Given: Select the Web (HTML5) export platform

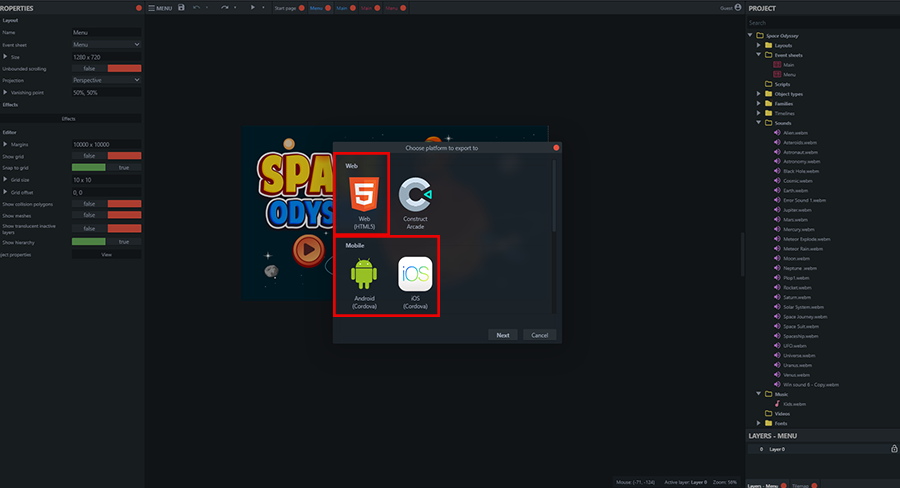Looking at the screenshot, I should tap(364, 202).
